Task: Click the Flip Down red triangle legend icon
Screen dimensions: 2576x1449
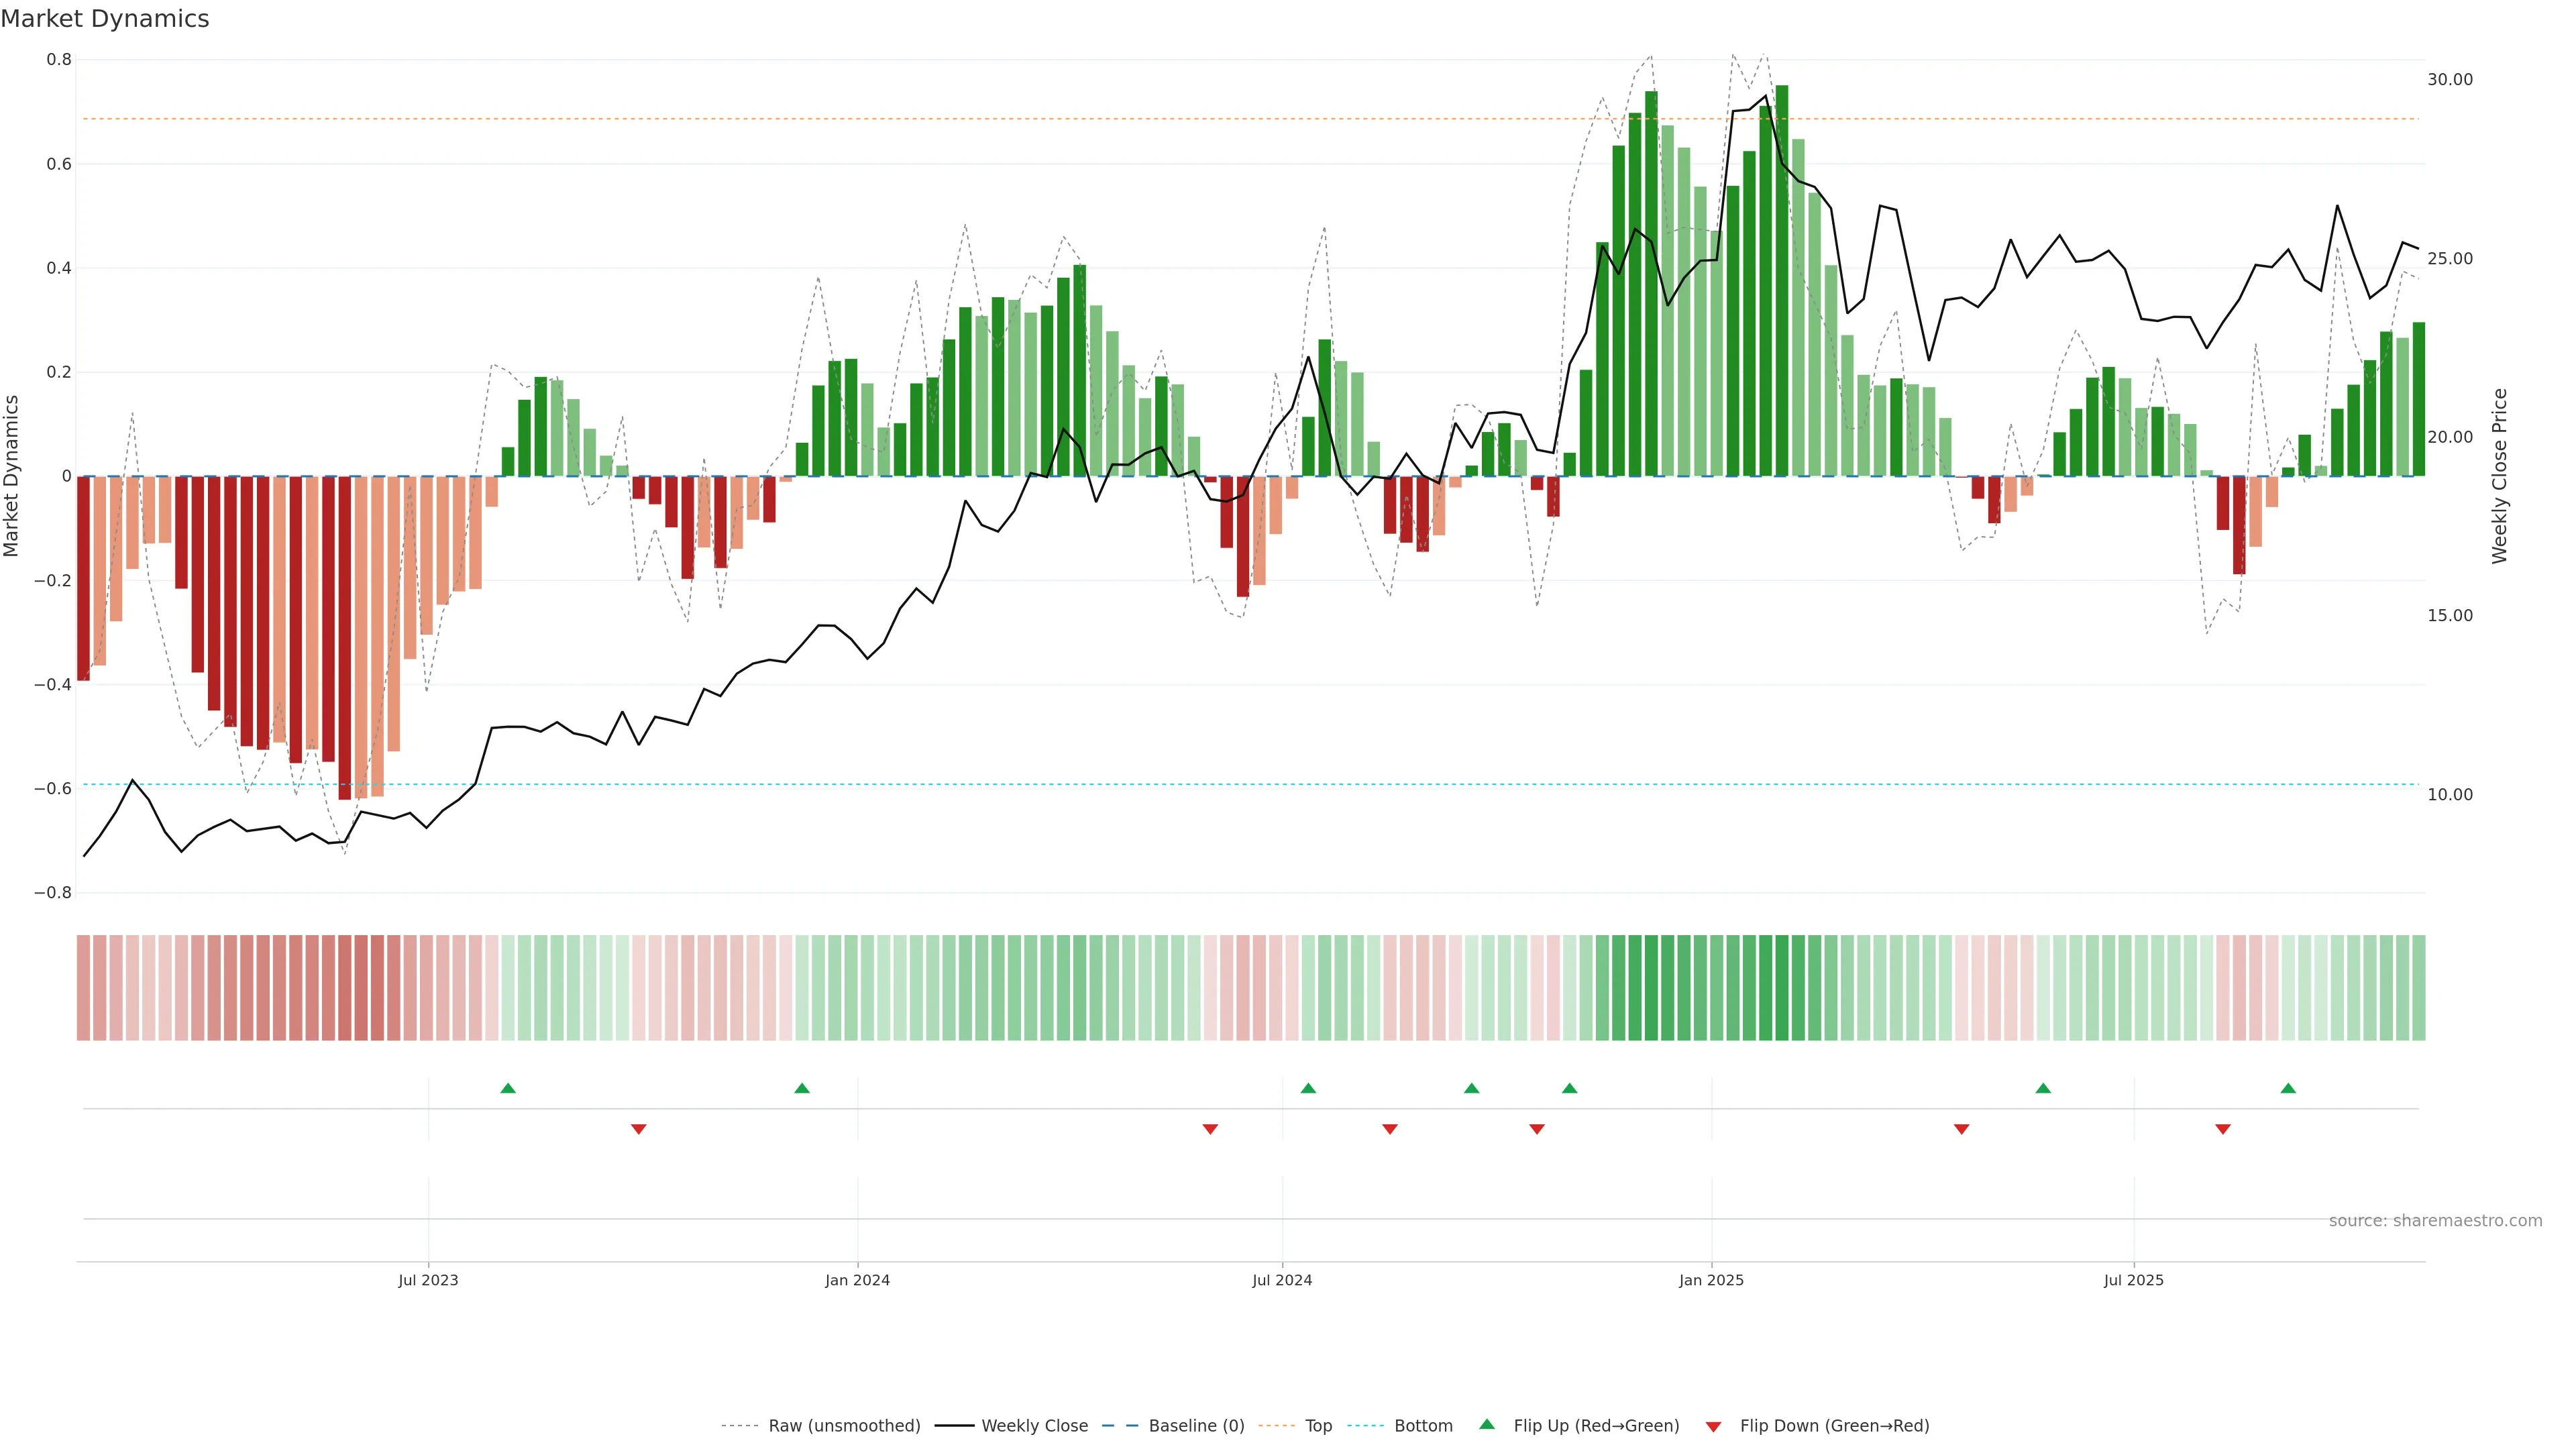Action: [x=1713, y=1427]
